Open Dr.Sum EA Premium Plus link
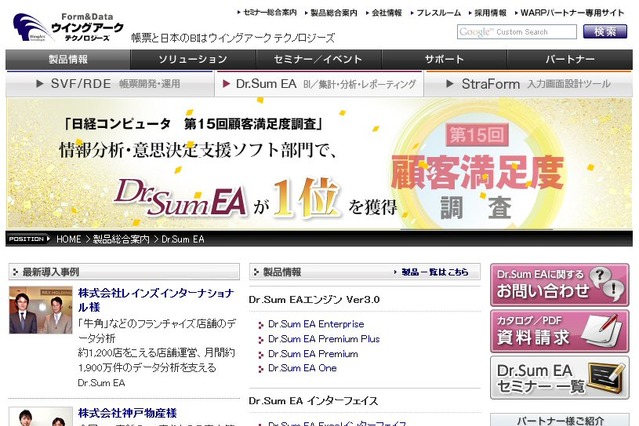The width and height of the screenshot is (639, 426). coord(324,339)
